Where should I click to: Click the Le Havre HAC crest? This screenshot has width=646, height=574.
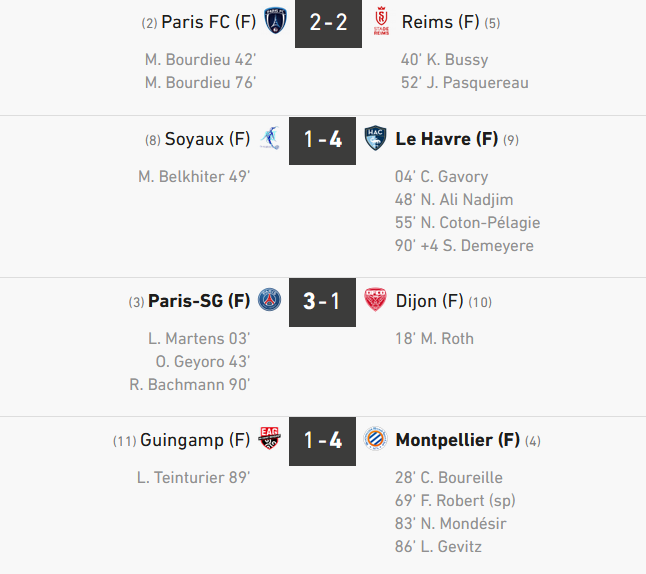[376, 139]
